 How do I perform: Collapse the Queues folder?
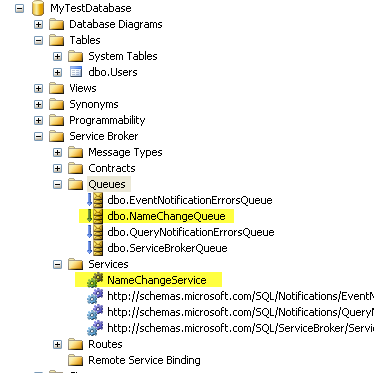tap(58, 184)
